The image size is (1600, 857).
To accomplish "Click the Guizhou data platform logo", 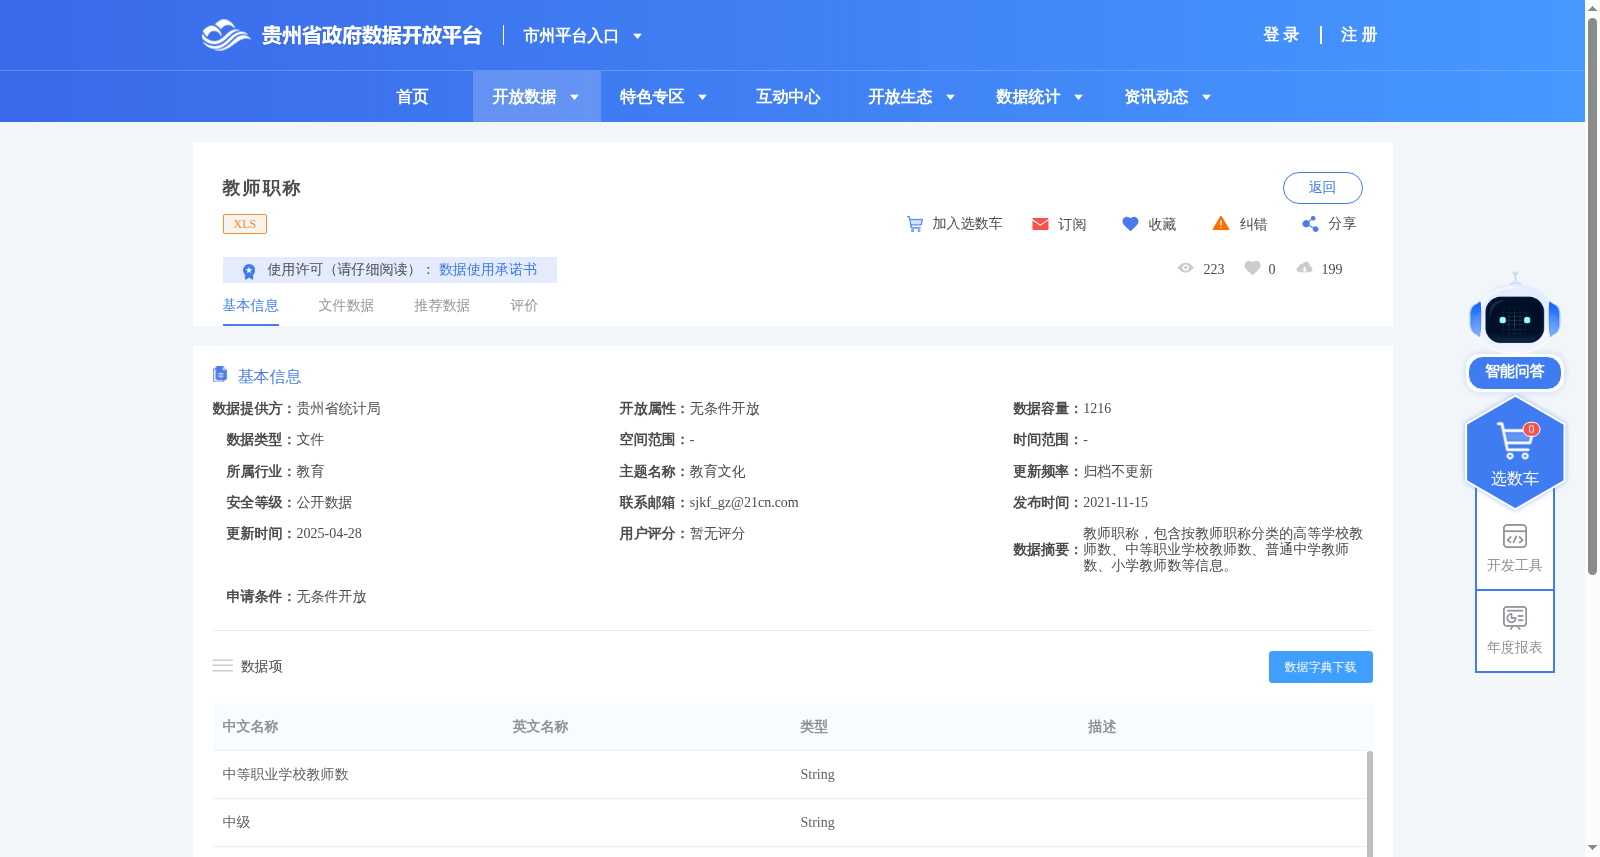I will [x=341, y=35].
